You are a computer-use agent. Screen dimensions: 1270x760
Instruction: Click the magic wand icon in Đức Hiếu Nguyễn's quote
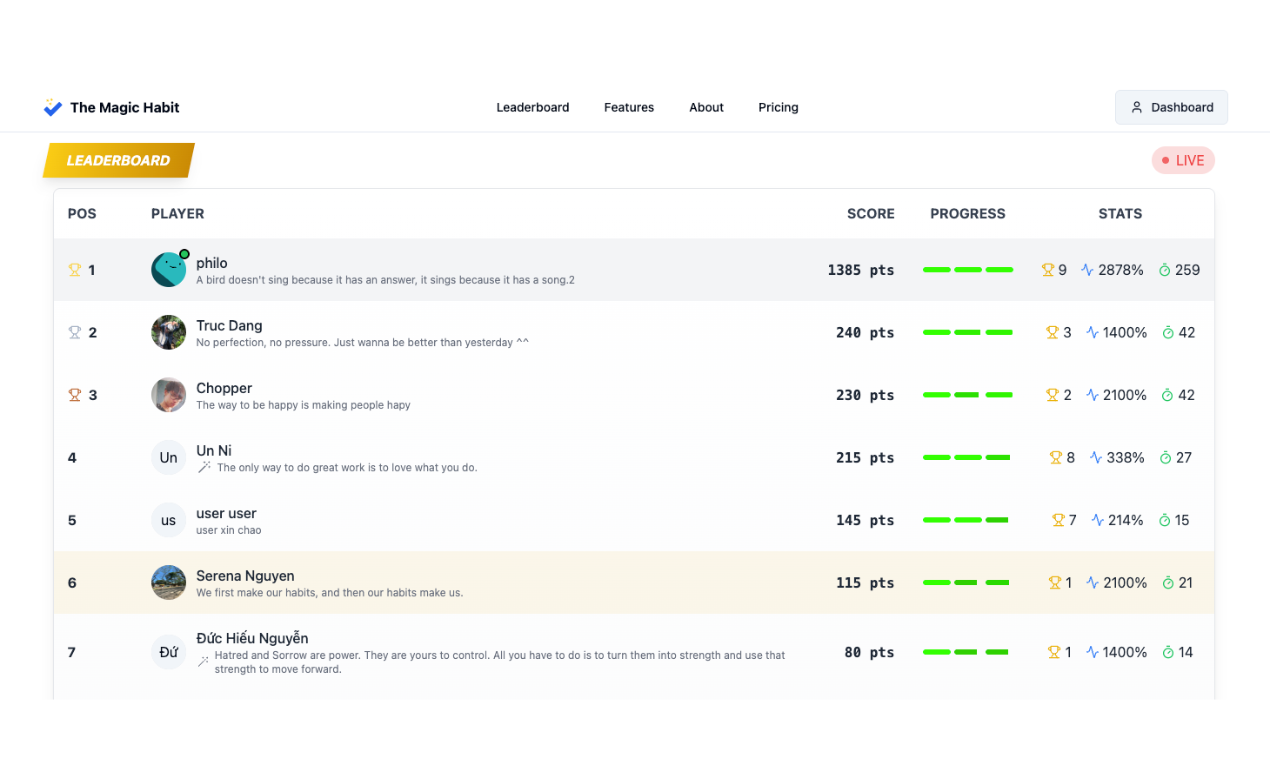click(203, 661)
